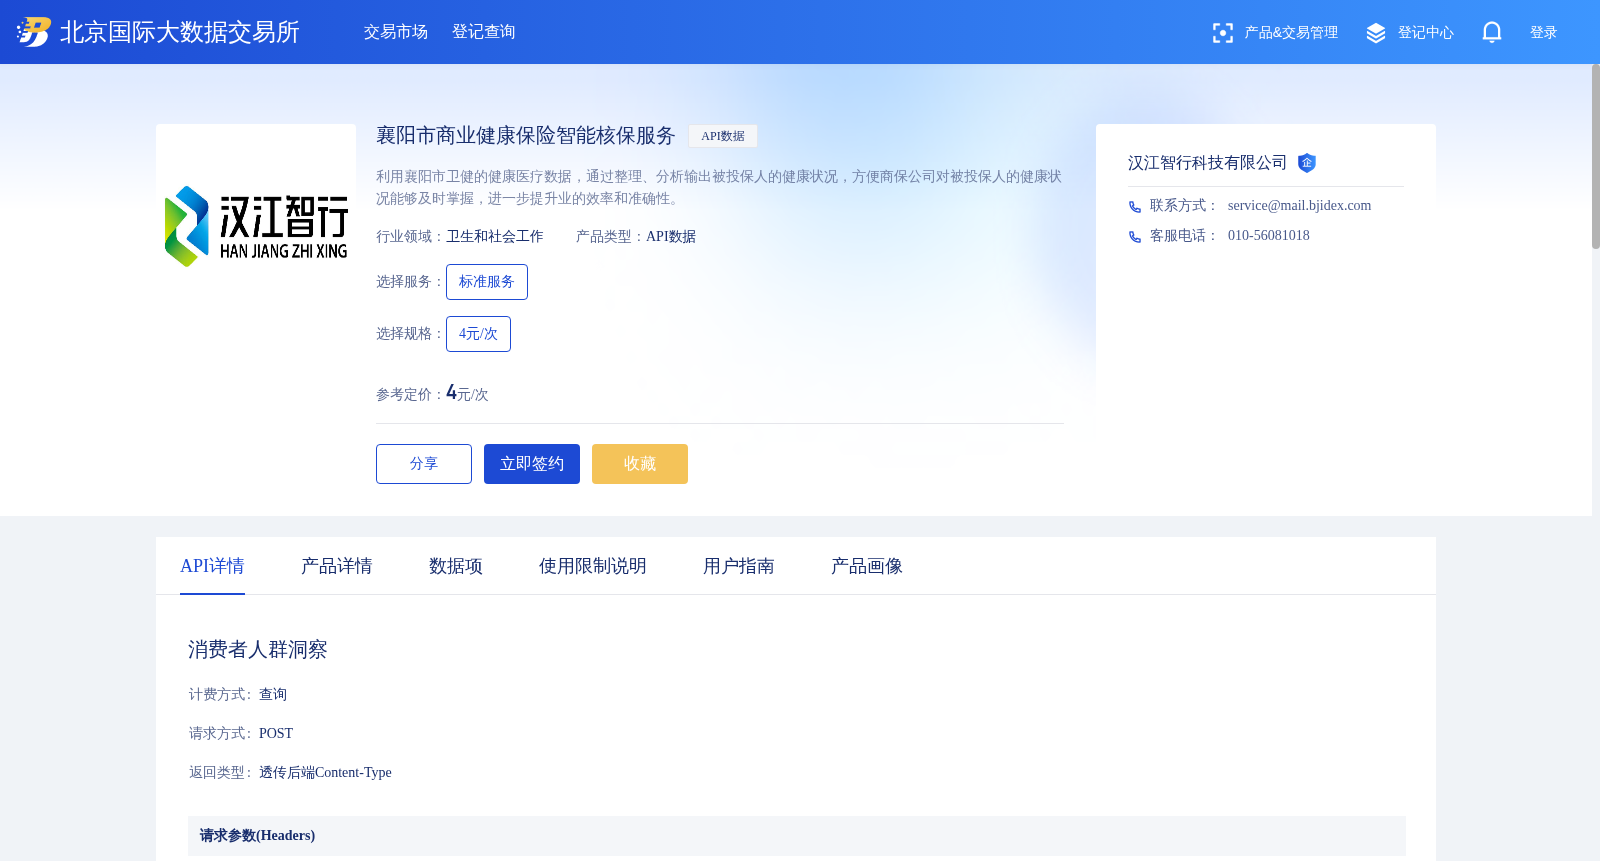Screen dimensions: 1600x861
Task: Open the notification bell icon
Action: click(x=1492, y=32)
